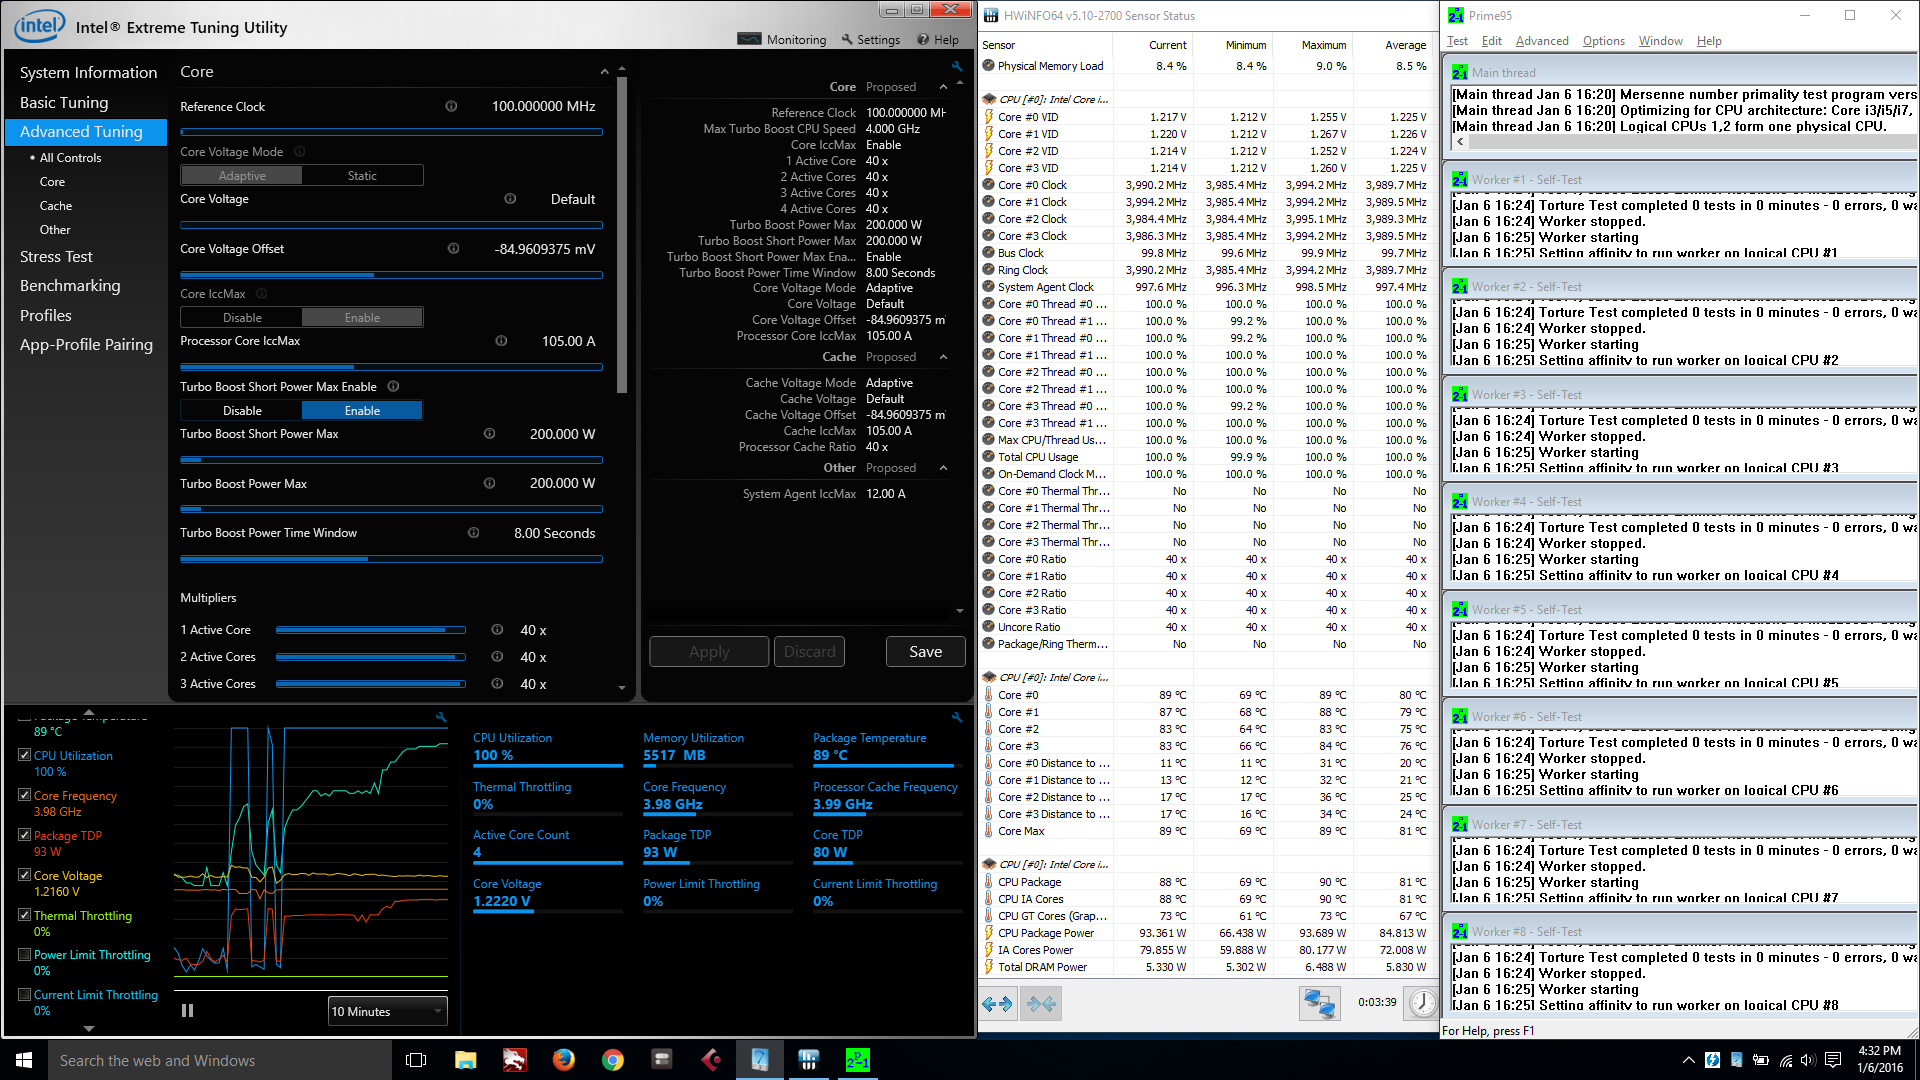This screenshot has width=1920, height=1080.
Task: Collapse the Cache Proposed section
Action: pyautogui.click(x=943, y=357)
